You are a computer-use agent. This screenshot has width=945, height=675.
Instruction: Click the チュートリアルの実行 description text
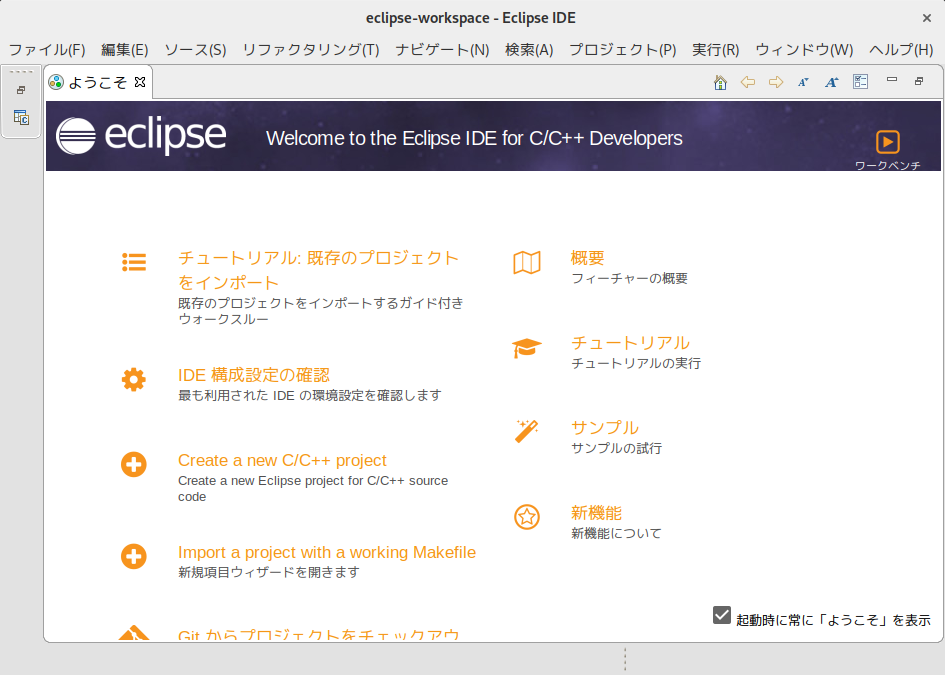click(x=636, y=363)
